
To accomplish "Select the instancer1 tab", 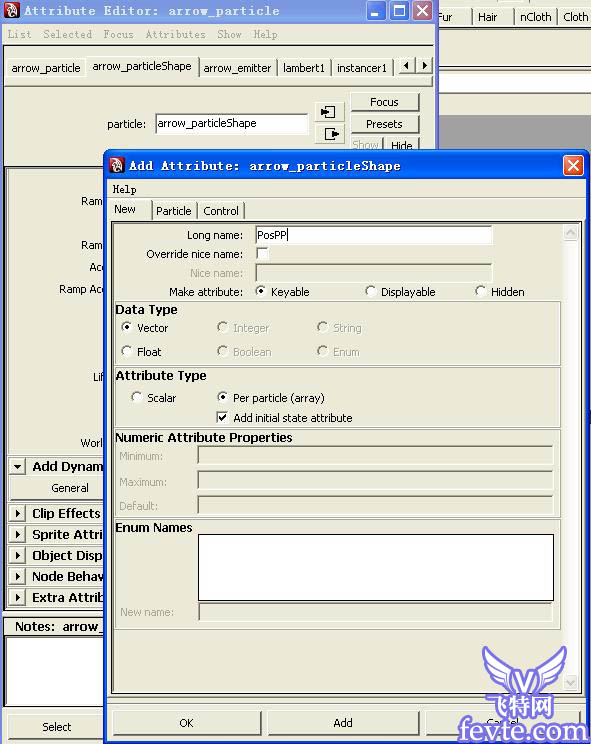I will pos(362,68).
